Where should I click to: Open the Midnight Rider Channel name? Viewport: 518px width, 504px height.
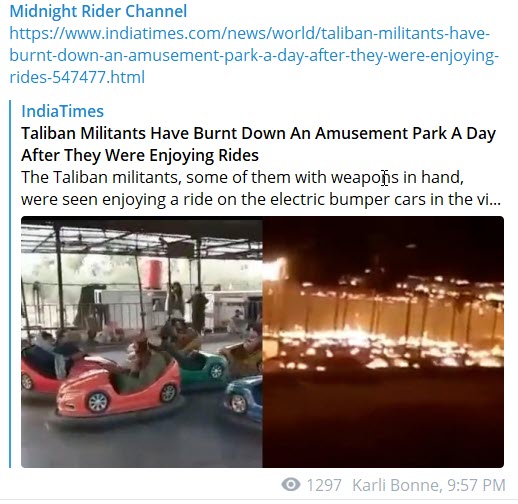(98, 11)
